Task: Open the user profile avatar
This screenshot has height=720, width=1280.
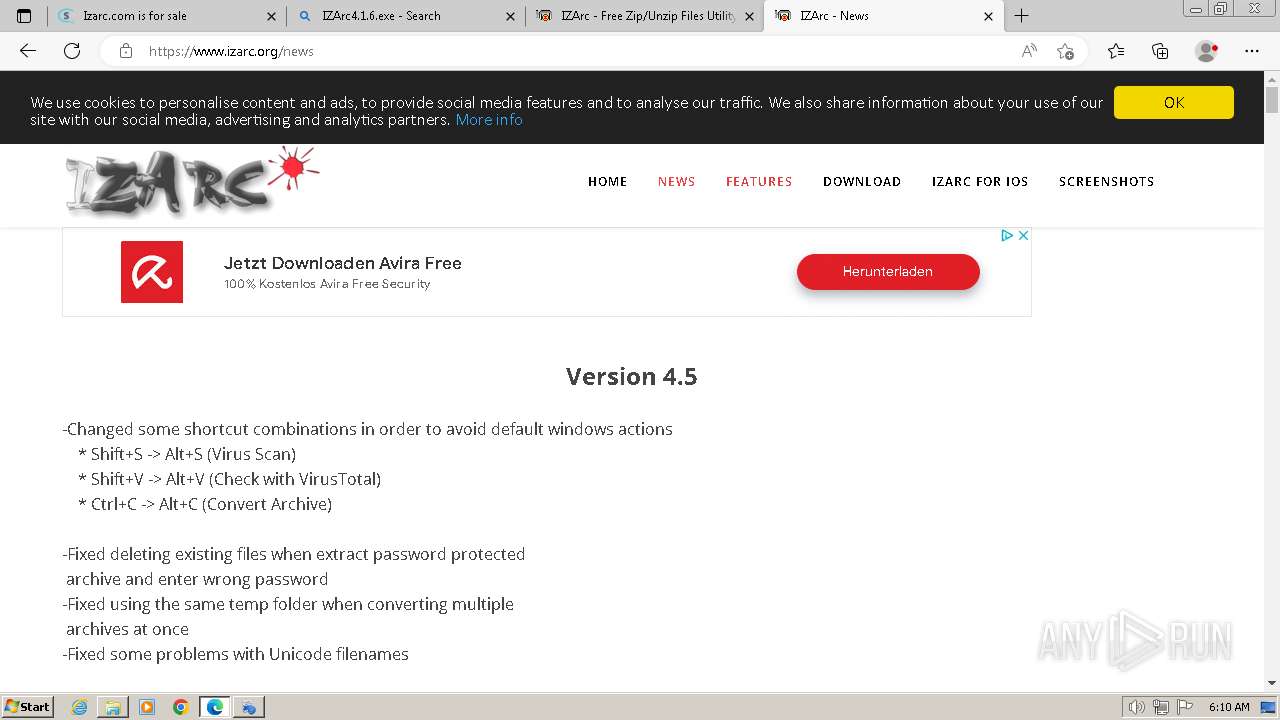Action: (x=1206, y=51)
